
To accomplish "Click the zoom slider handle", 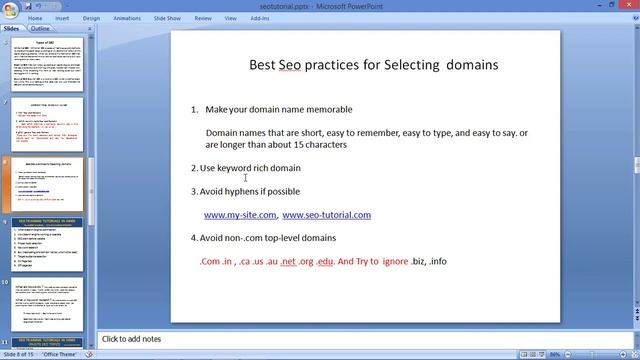I will 591,354.
